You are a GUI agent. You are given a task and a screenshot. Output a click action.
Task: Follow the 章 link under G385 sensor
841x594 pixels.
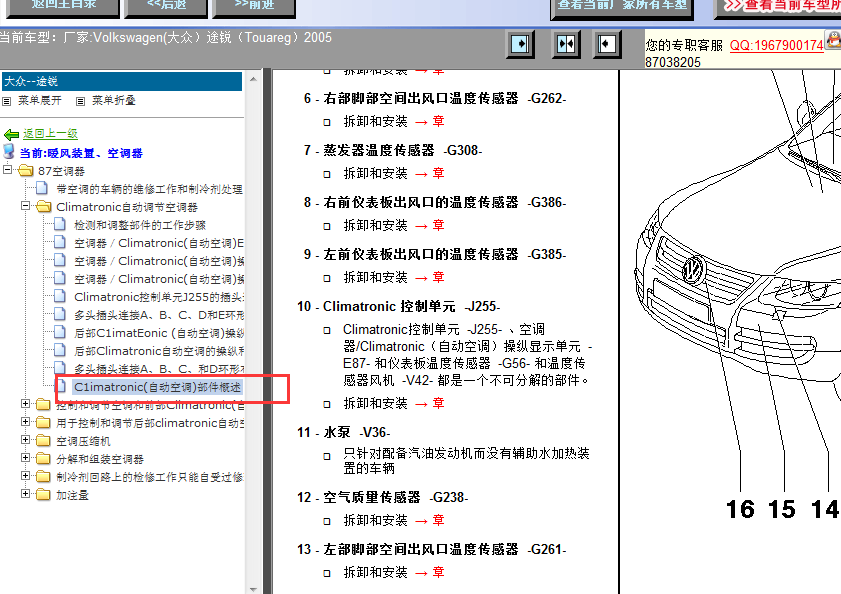(438, 277)
